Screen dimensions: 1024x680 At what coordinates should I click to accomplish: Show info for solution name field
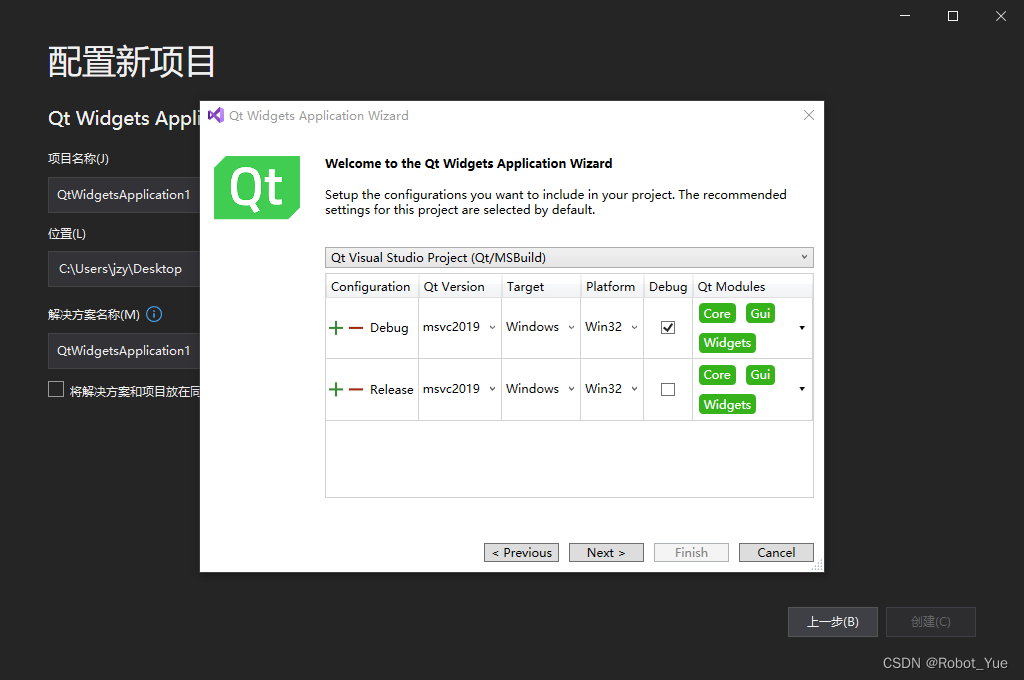(154, 314)
